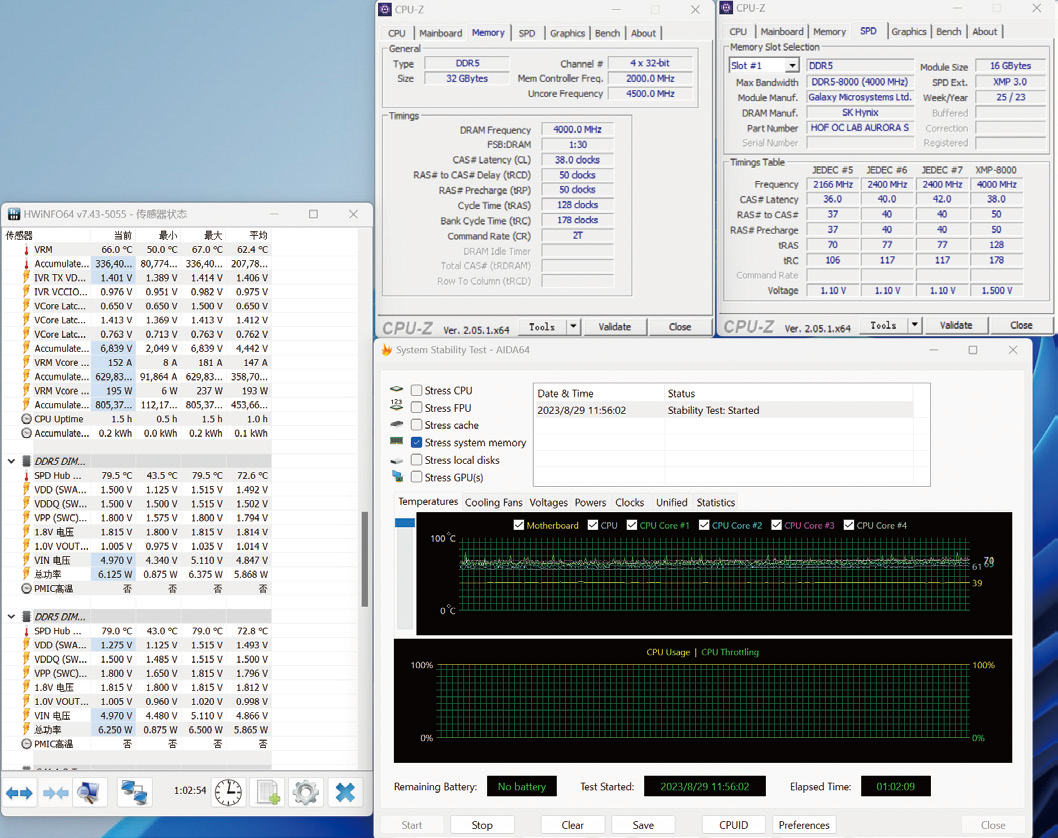
Task: Switch to the SPD tab in CPU-Z
Action: point(527,32)
